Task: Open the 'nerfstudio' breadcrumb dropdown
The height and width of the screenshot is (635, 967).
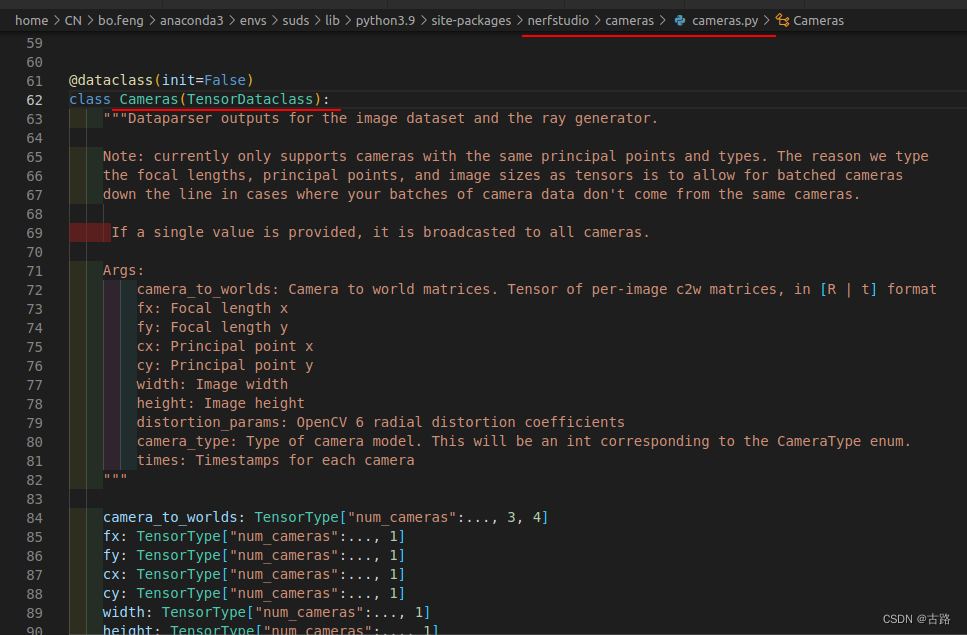Action: 558,20
